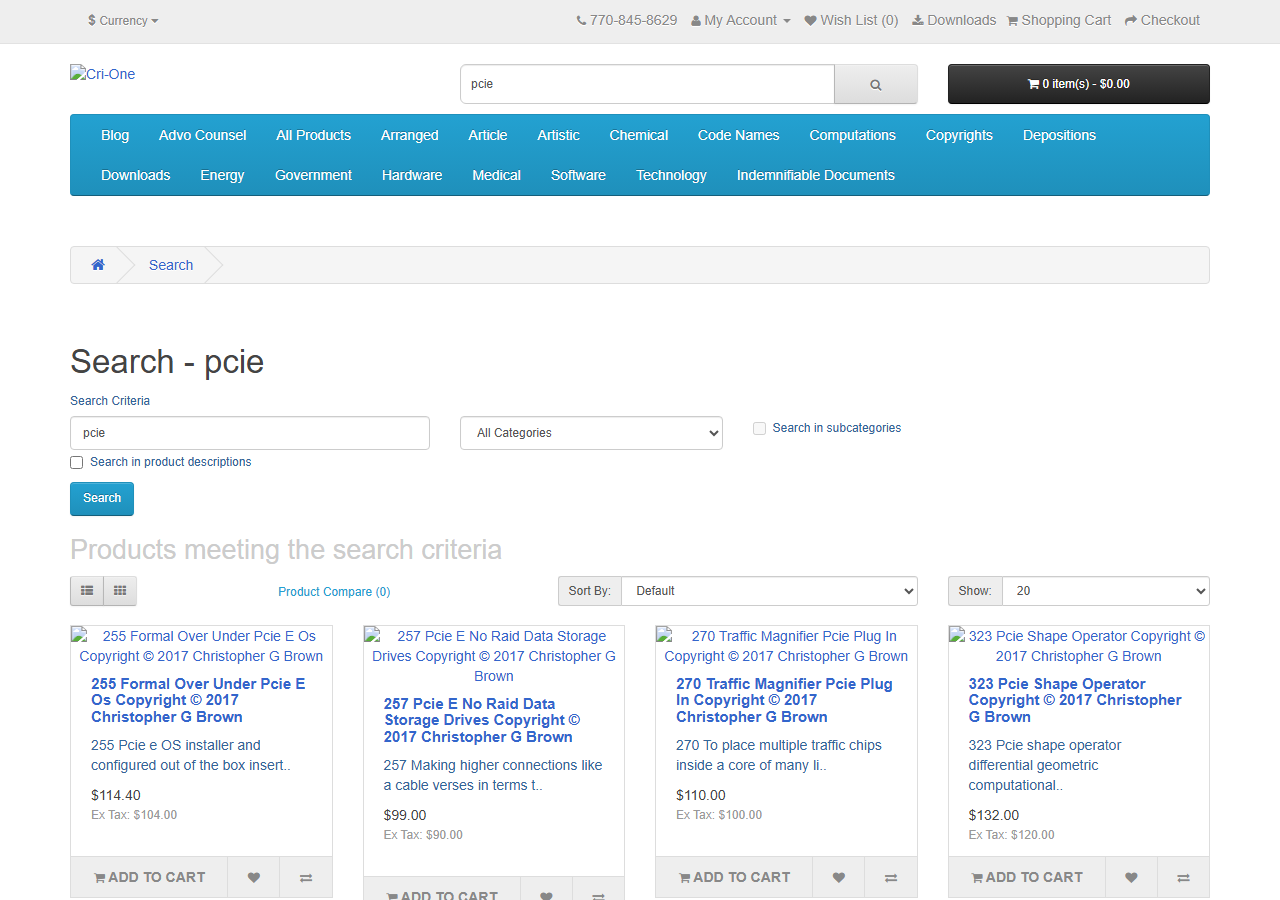Open the Arranged category
1280x900 pixels.
pyautogui.click(x=410, y=135)
